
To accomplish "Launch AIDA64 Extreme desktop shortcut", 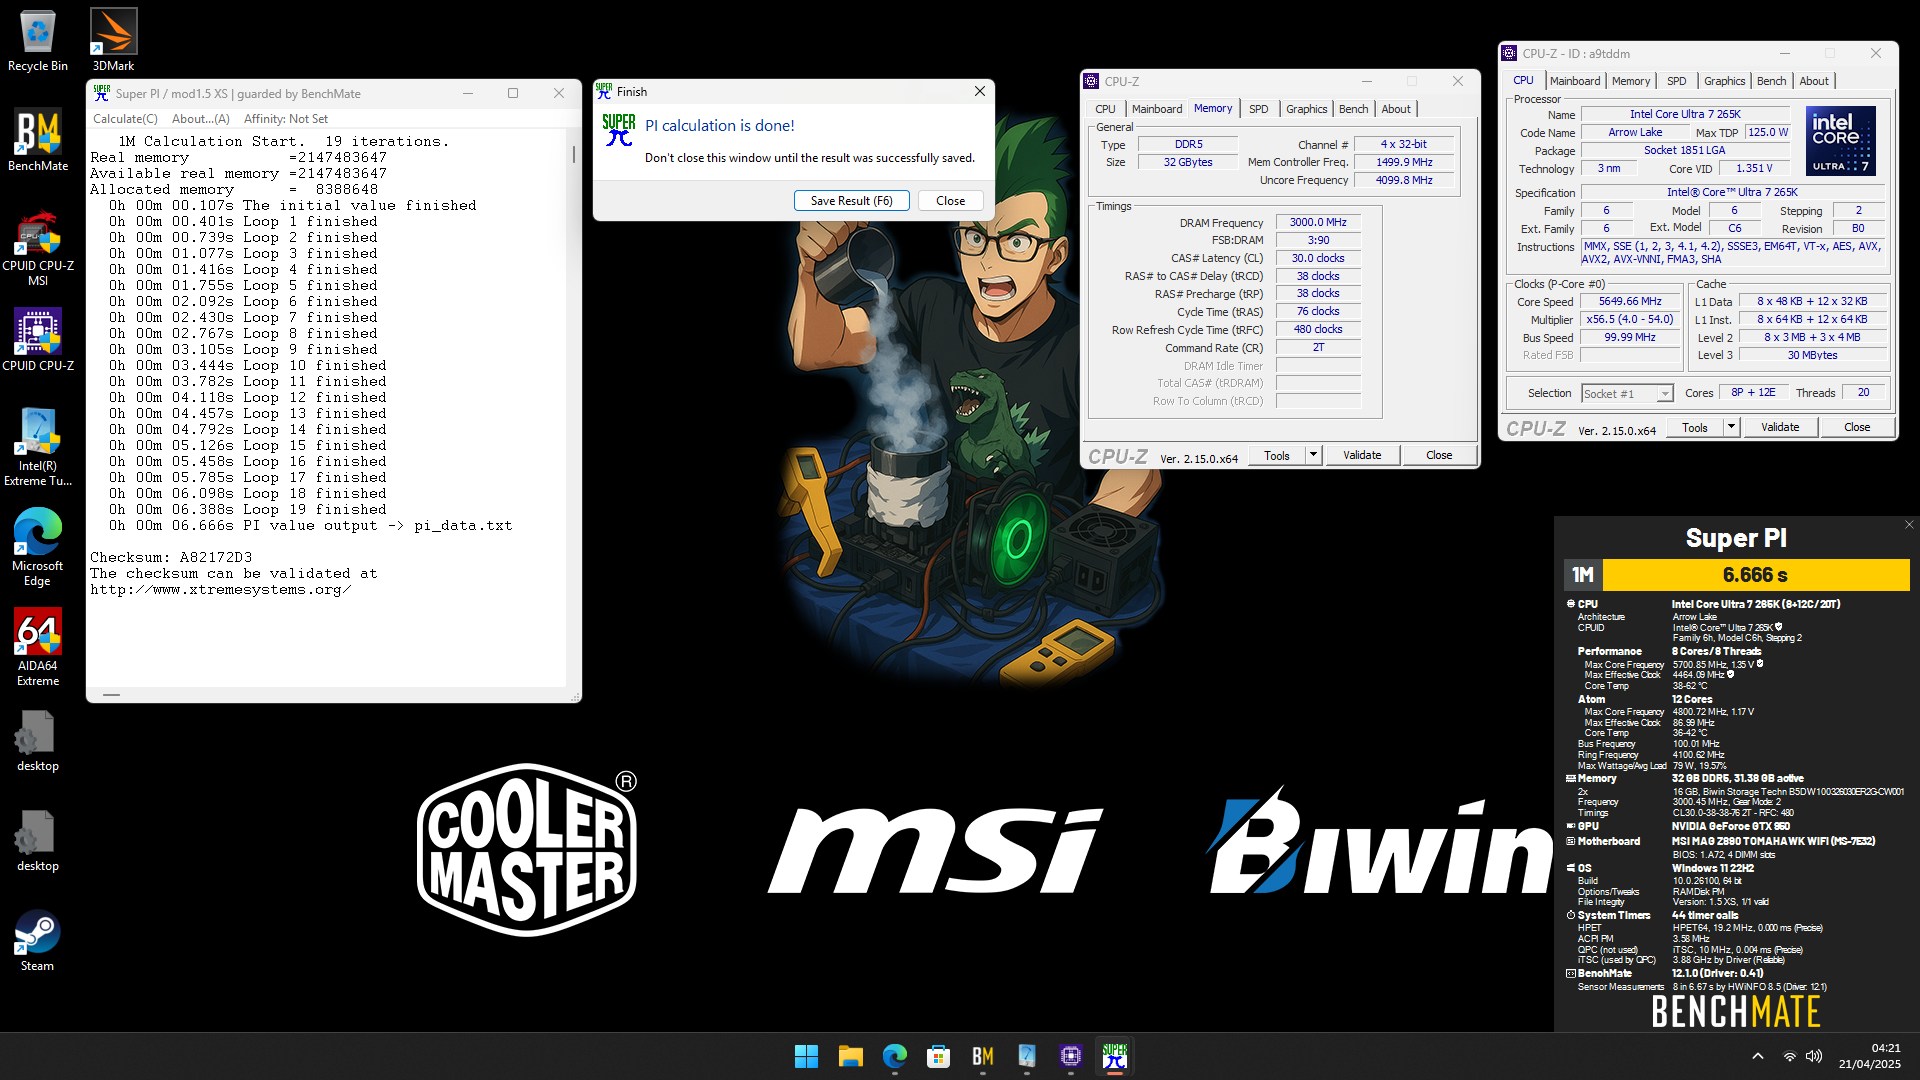I will coord(38,648).
